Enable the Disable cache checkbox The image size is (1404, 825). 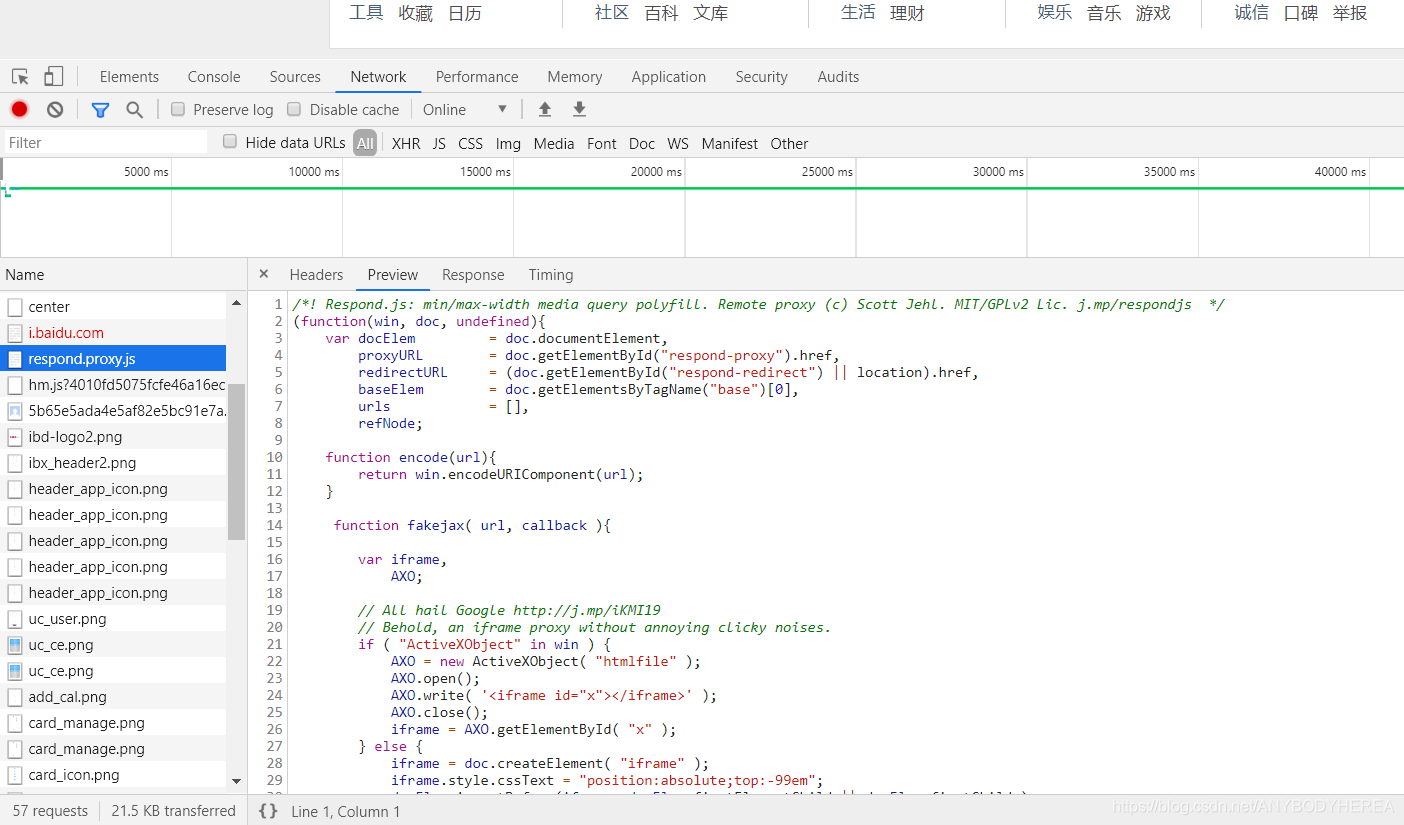coord(294,109)
